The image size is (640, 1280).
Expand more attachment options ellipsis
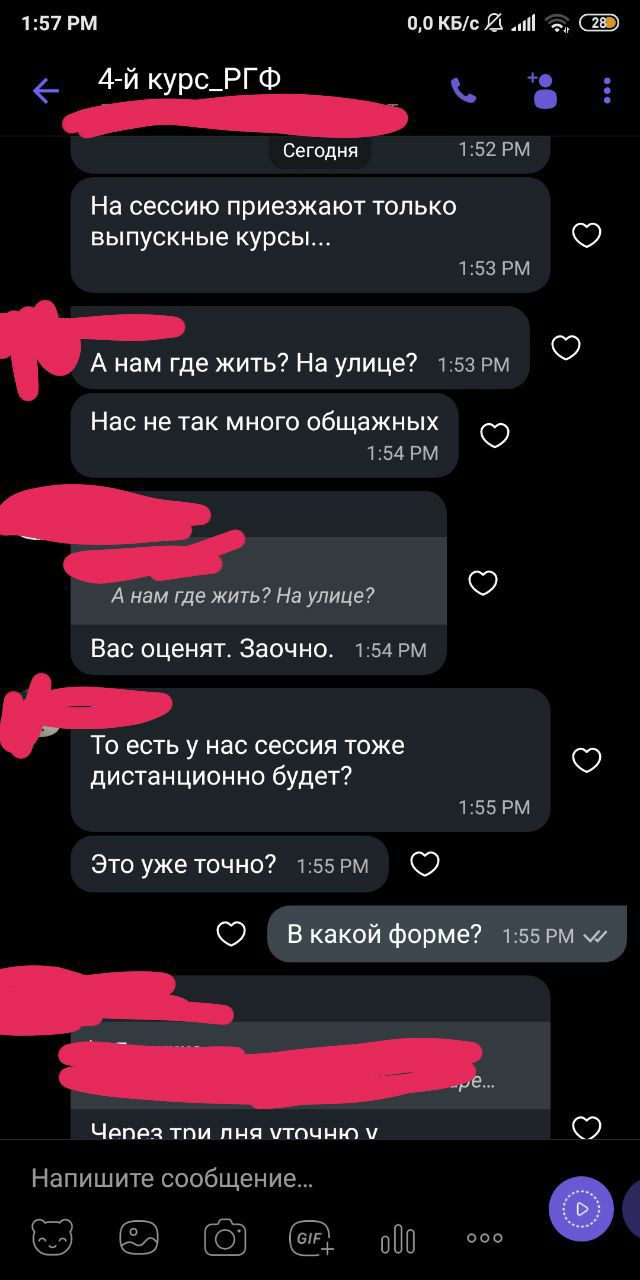(x=485, y=1238)
